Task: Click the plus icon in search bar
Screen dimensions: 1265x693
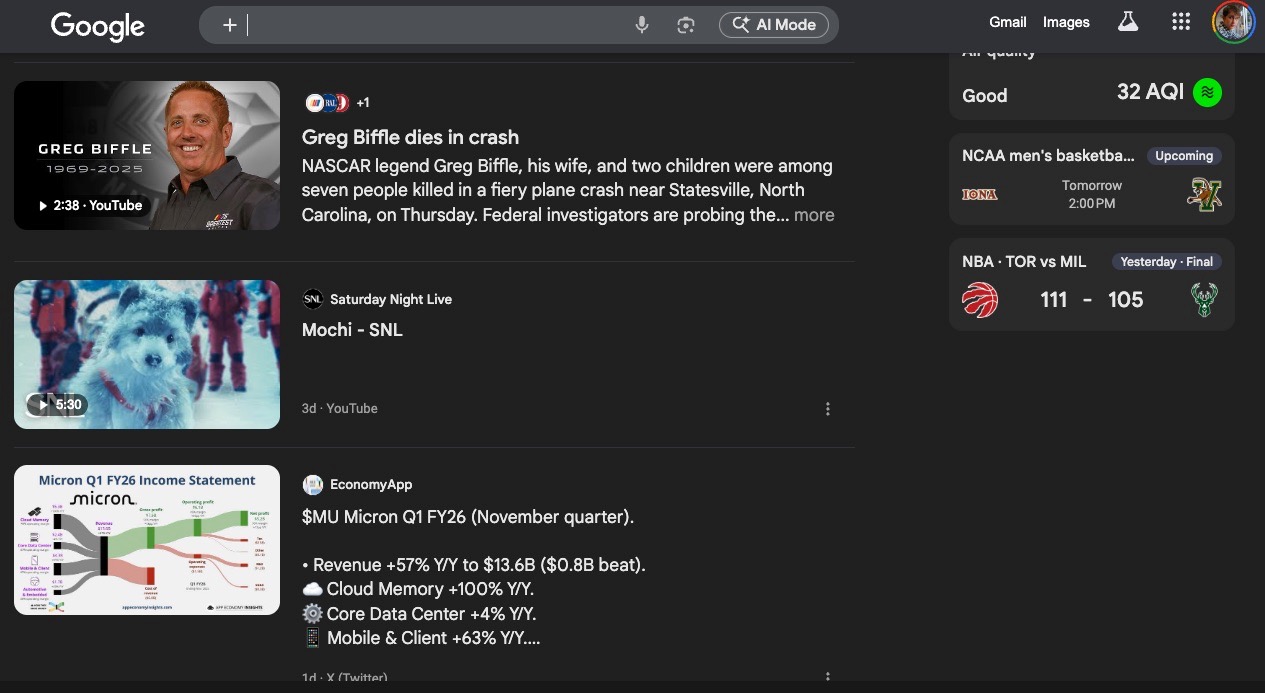Action: tap(230, 25)
